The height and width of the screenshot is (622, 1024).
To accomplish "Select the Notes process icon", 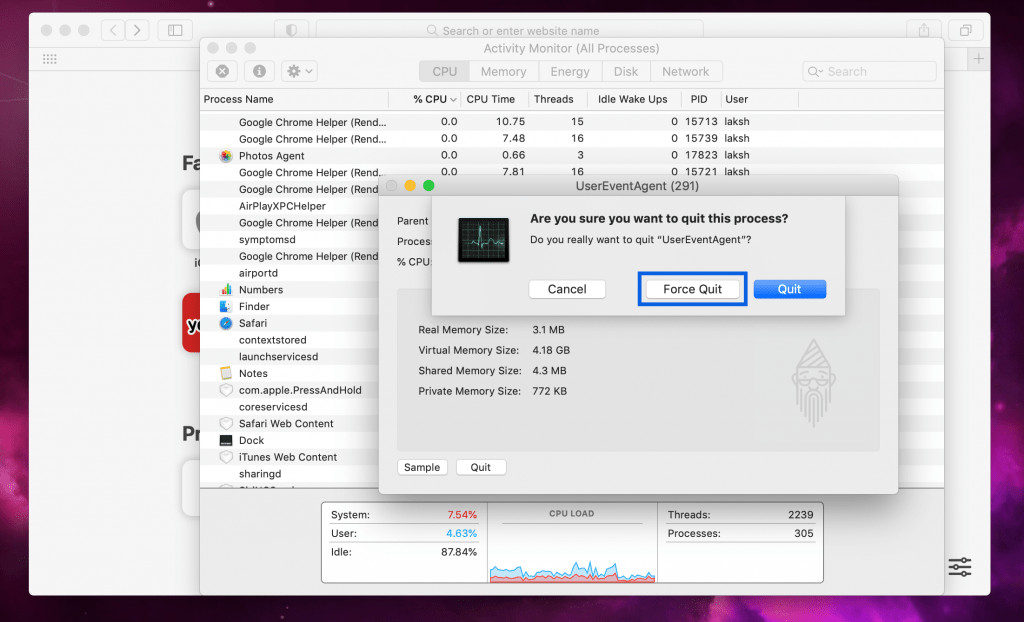I will tap(226, 373).
